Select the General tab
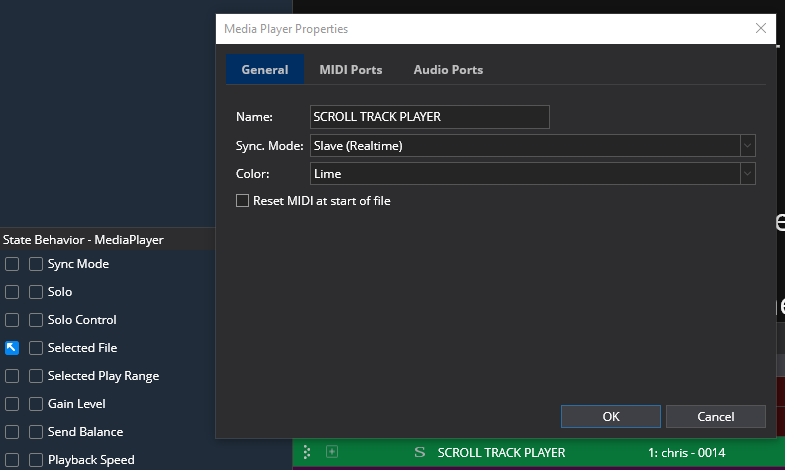The image size is (785, 470). coord(265,70)
